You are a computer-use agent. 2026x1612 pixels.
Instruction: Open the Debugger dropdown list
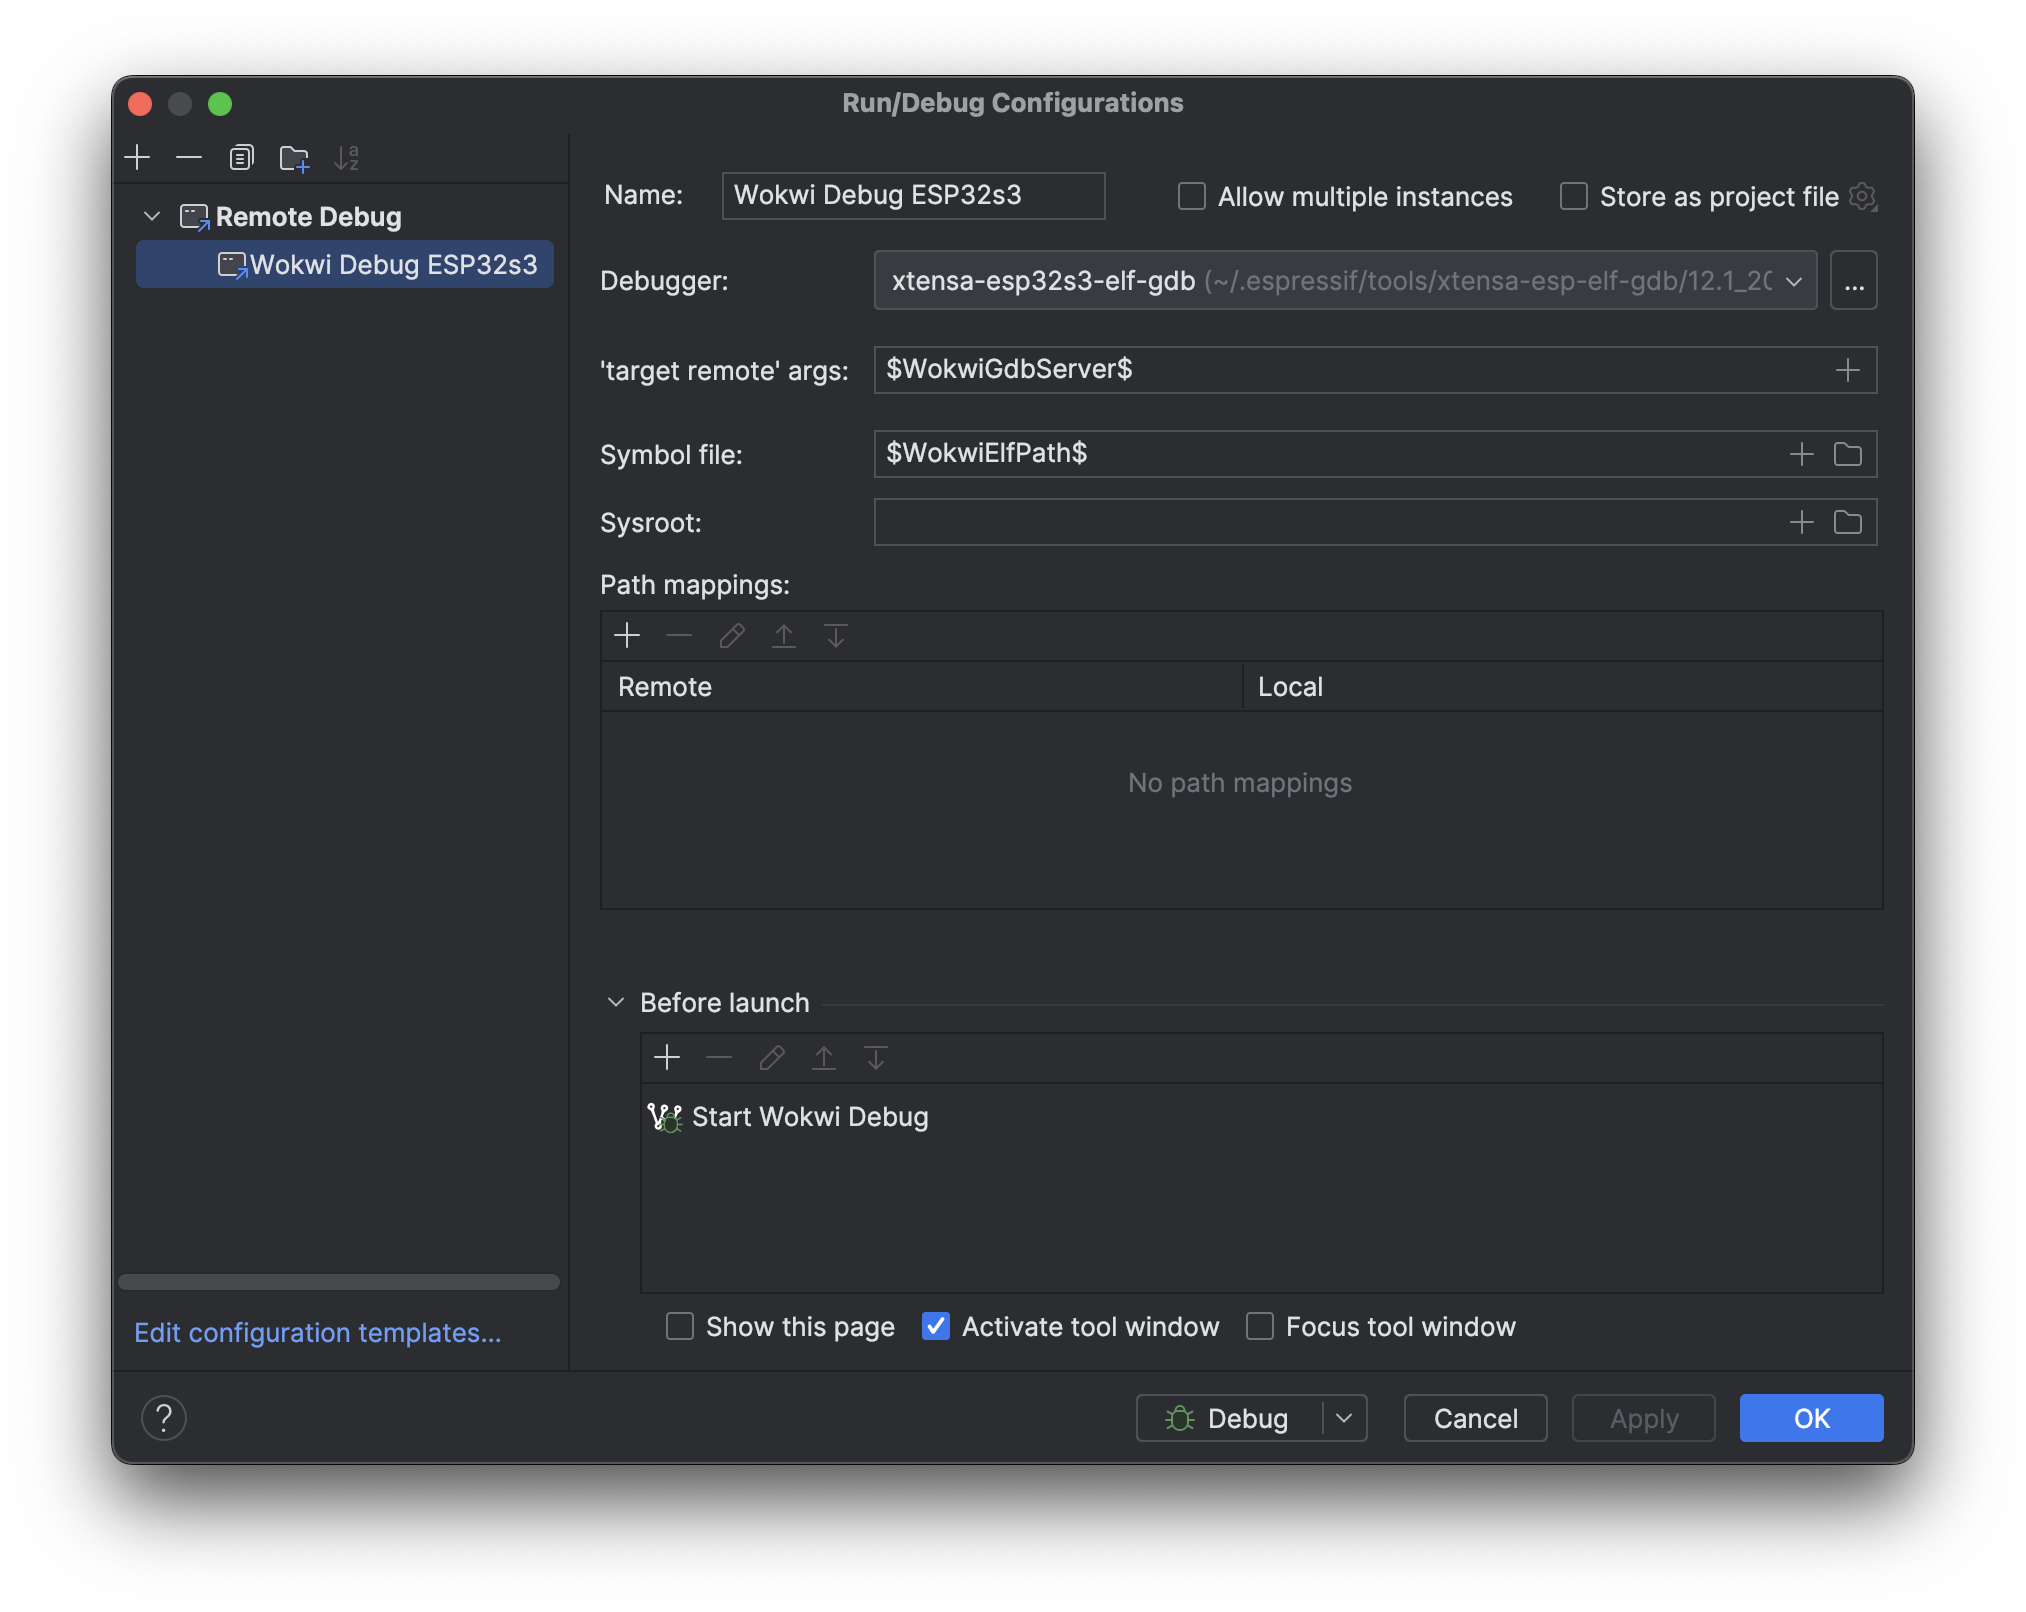click(x=1795, y=281)
